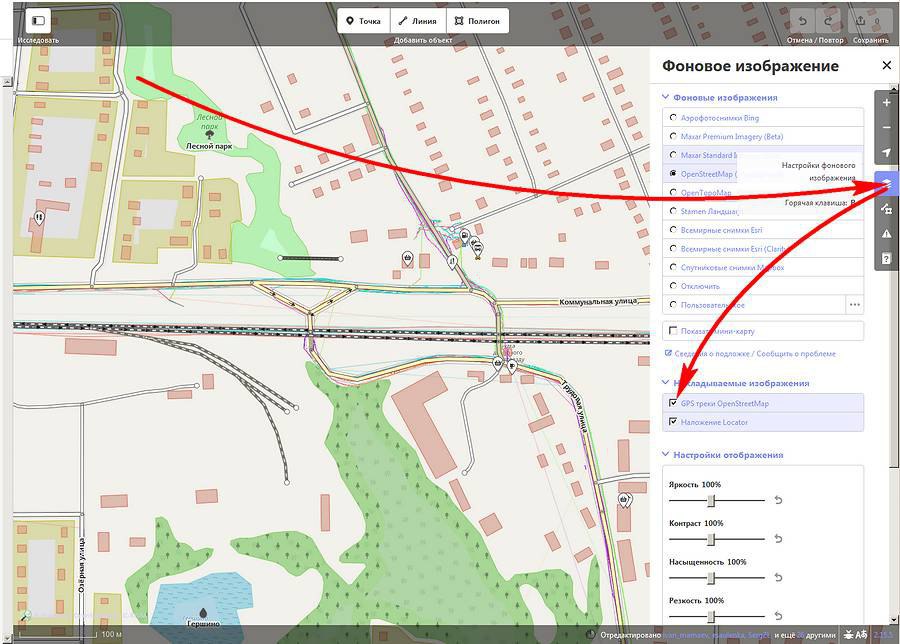Viewport: 900px width, 644px height.
Task: Click Лесной парк tree marker
Action: point(210,135)
